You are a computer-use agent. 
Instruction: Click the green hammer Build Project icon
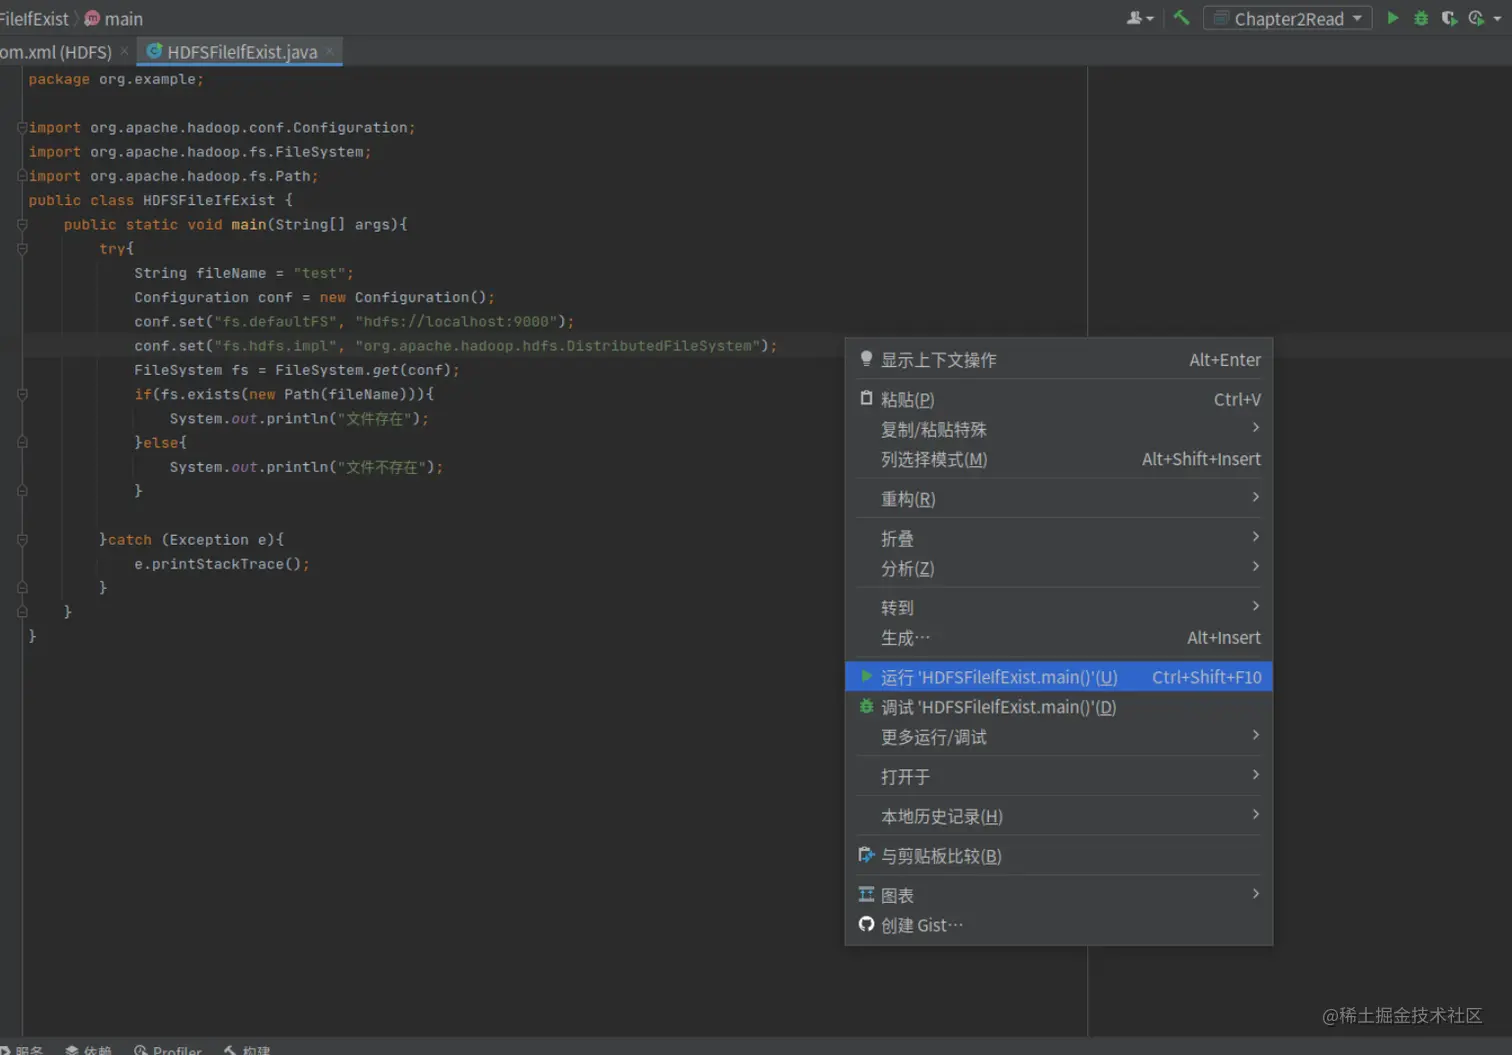[1181, 18]
